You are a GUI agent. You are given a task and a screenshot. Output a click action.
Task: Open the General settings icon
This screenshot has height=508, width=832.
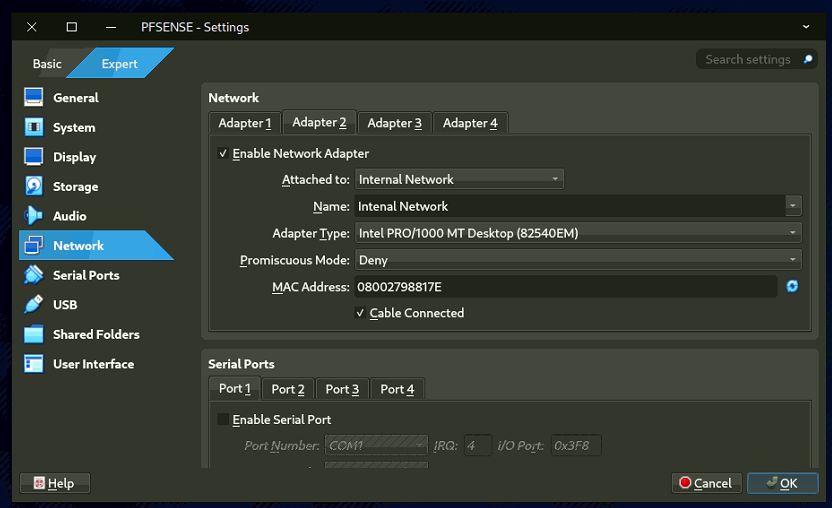[34, 98]
